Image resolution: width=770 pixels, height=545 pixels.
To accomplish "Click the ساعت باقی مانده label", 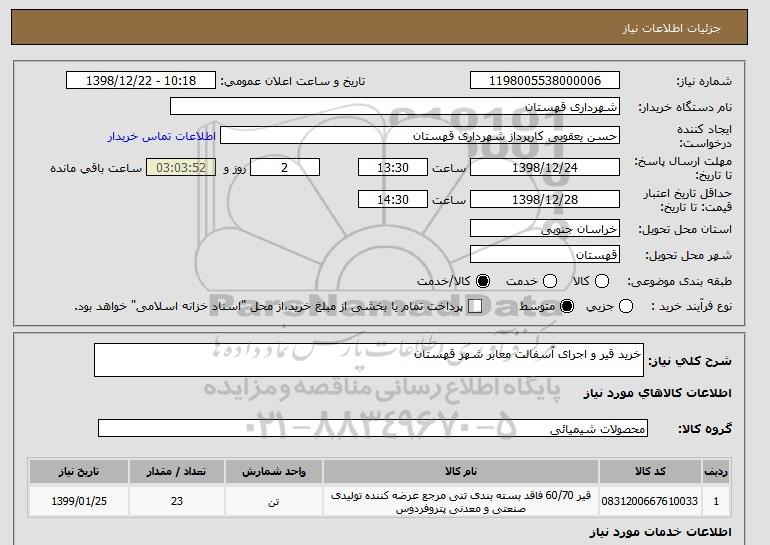I will (x=96, y=168).
